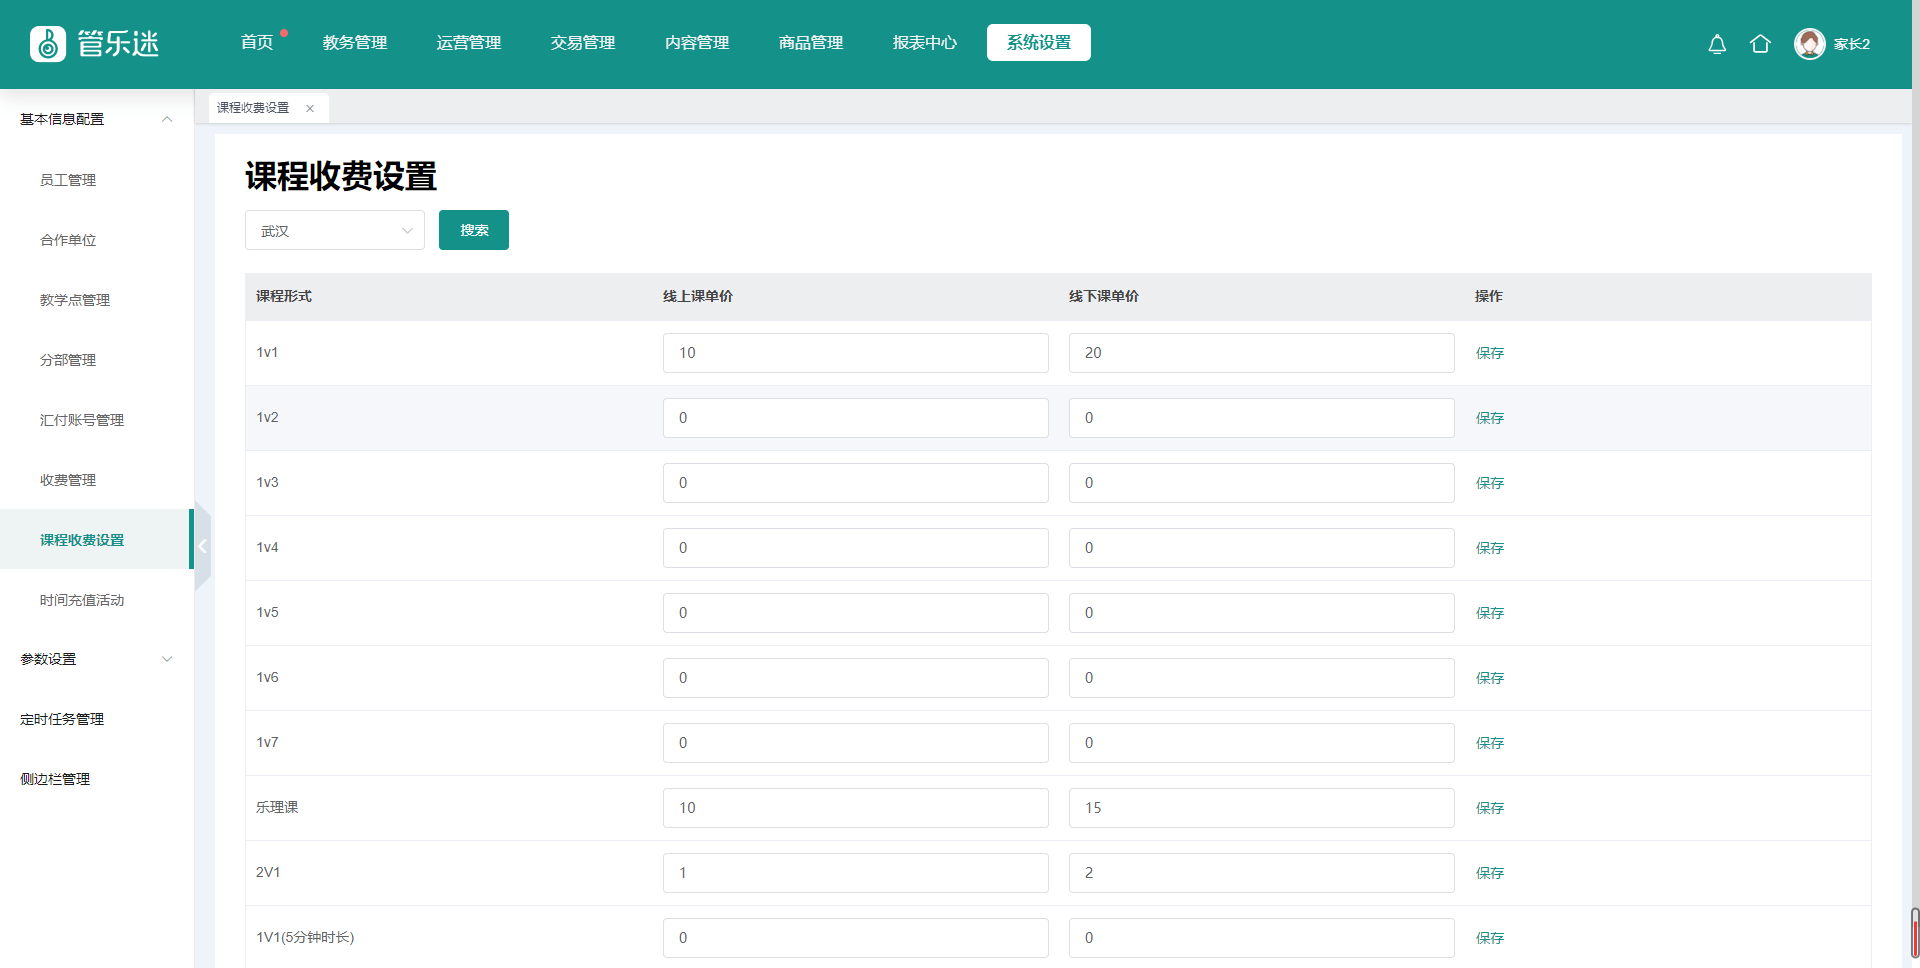Expand the 参数设置 section
Viewport: 1920px width, 968px height.
pos(167,659)
